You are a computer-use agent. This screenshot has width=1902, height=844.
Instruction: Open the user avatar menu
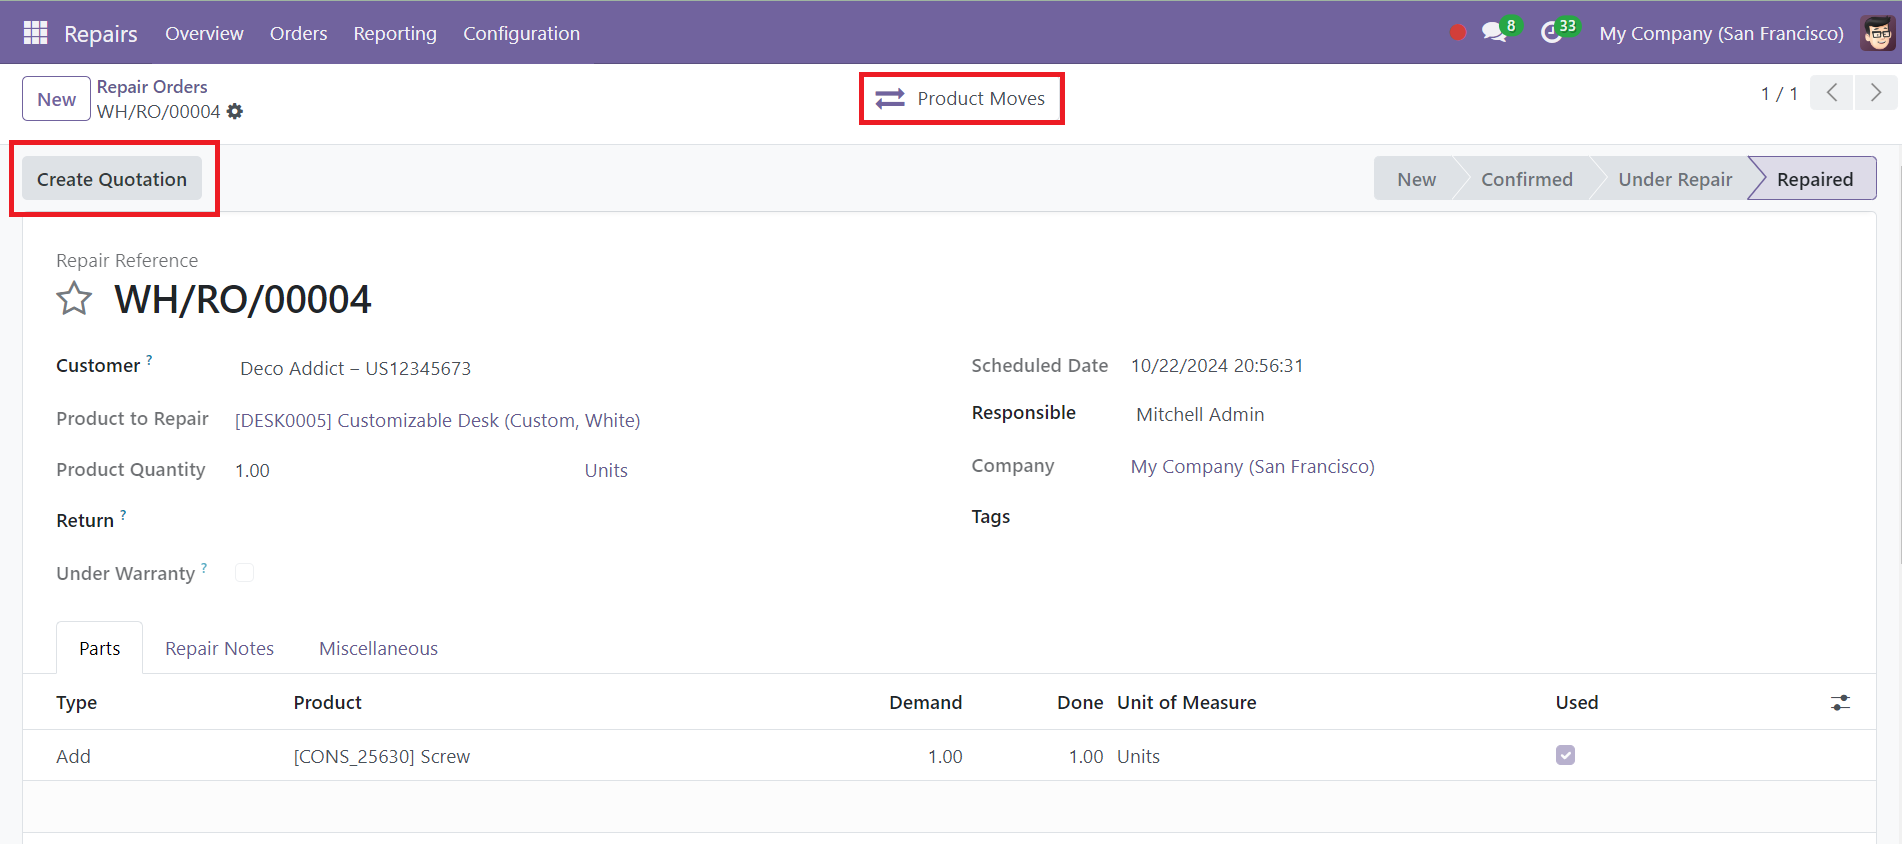pos(1878,33)
